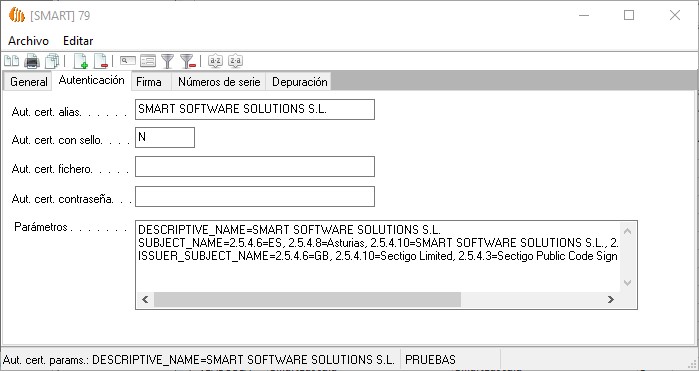Switch to the General tab

pyautogui.click(x=29, y=82)
